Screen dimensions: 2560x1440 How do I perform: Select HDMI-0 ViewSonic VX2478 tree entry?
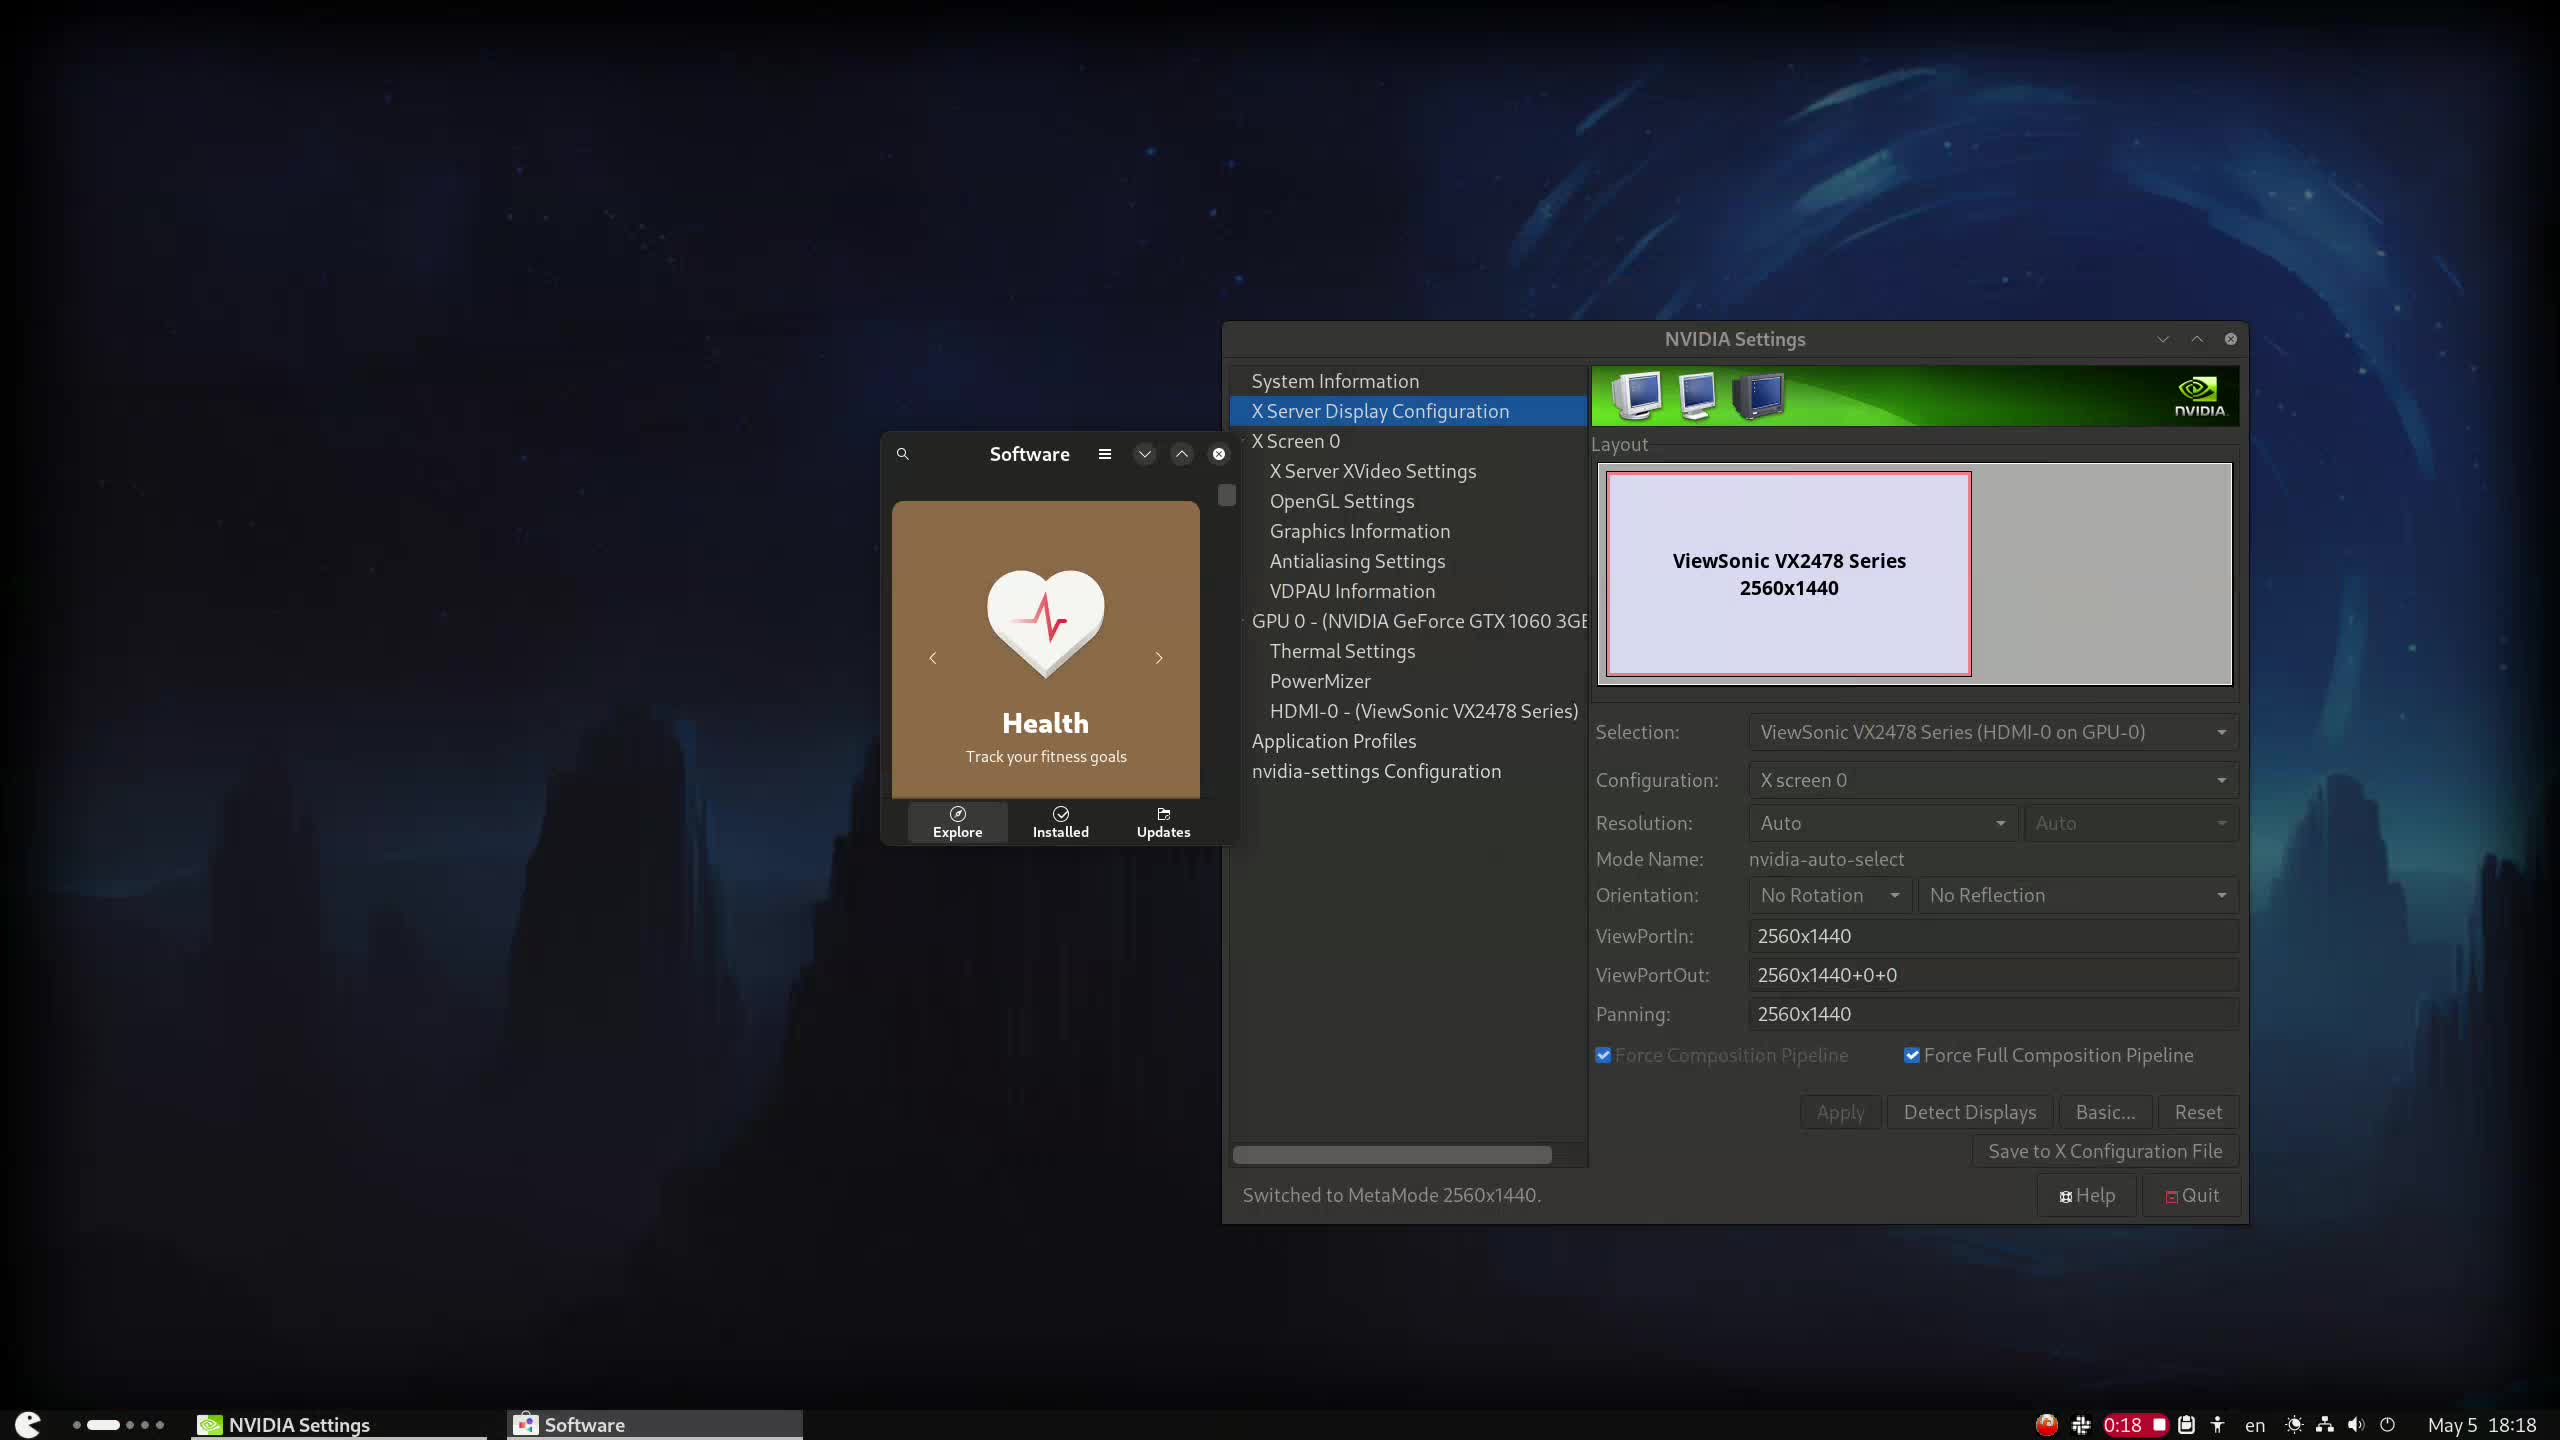pyautogui.click(x=1423, y=711)
